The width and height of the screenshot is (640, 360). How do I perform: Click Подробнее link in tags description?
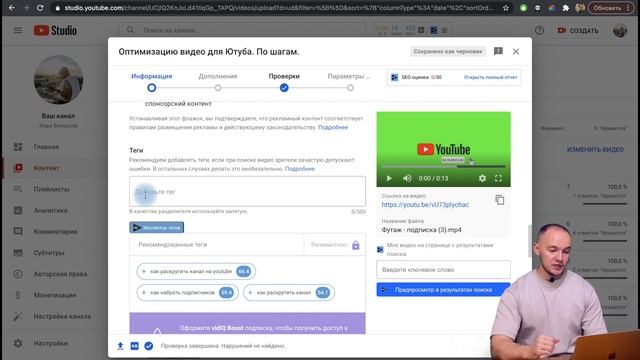tap(300, 169)
